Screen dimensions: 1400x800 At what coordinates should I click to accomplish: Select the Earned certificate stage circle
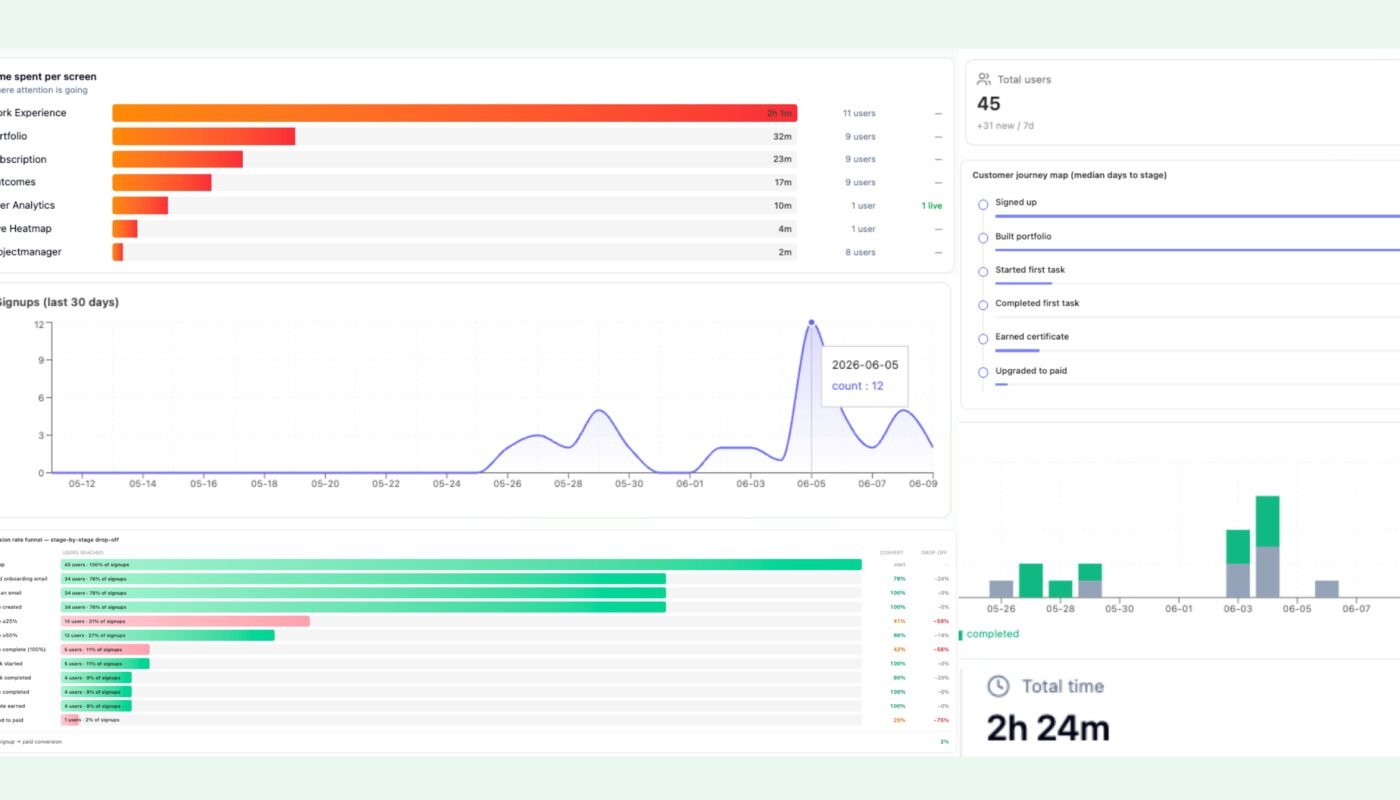click(983, 338)
